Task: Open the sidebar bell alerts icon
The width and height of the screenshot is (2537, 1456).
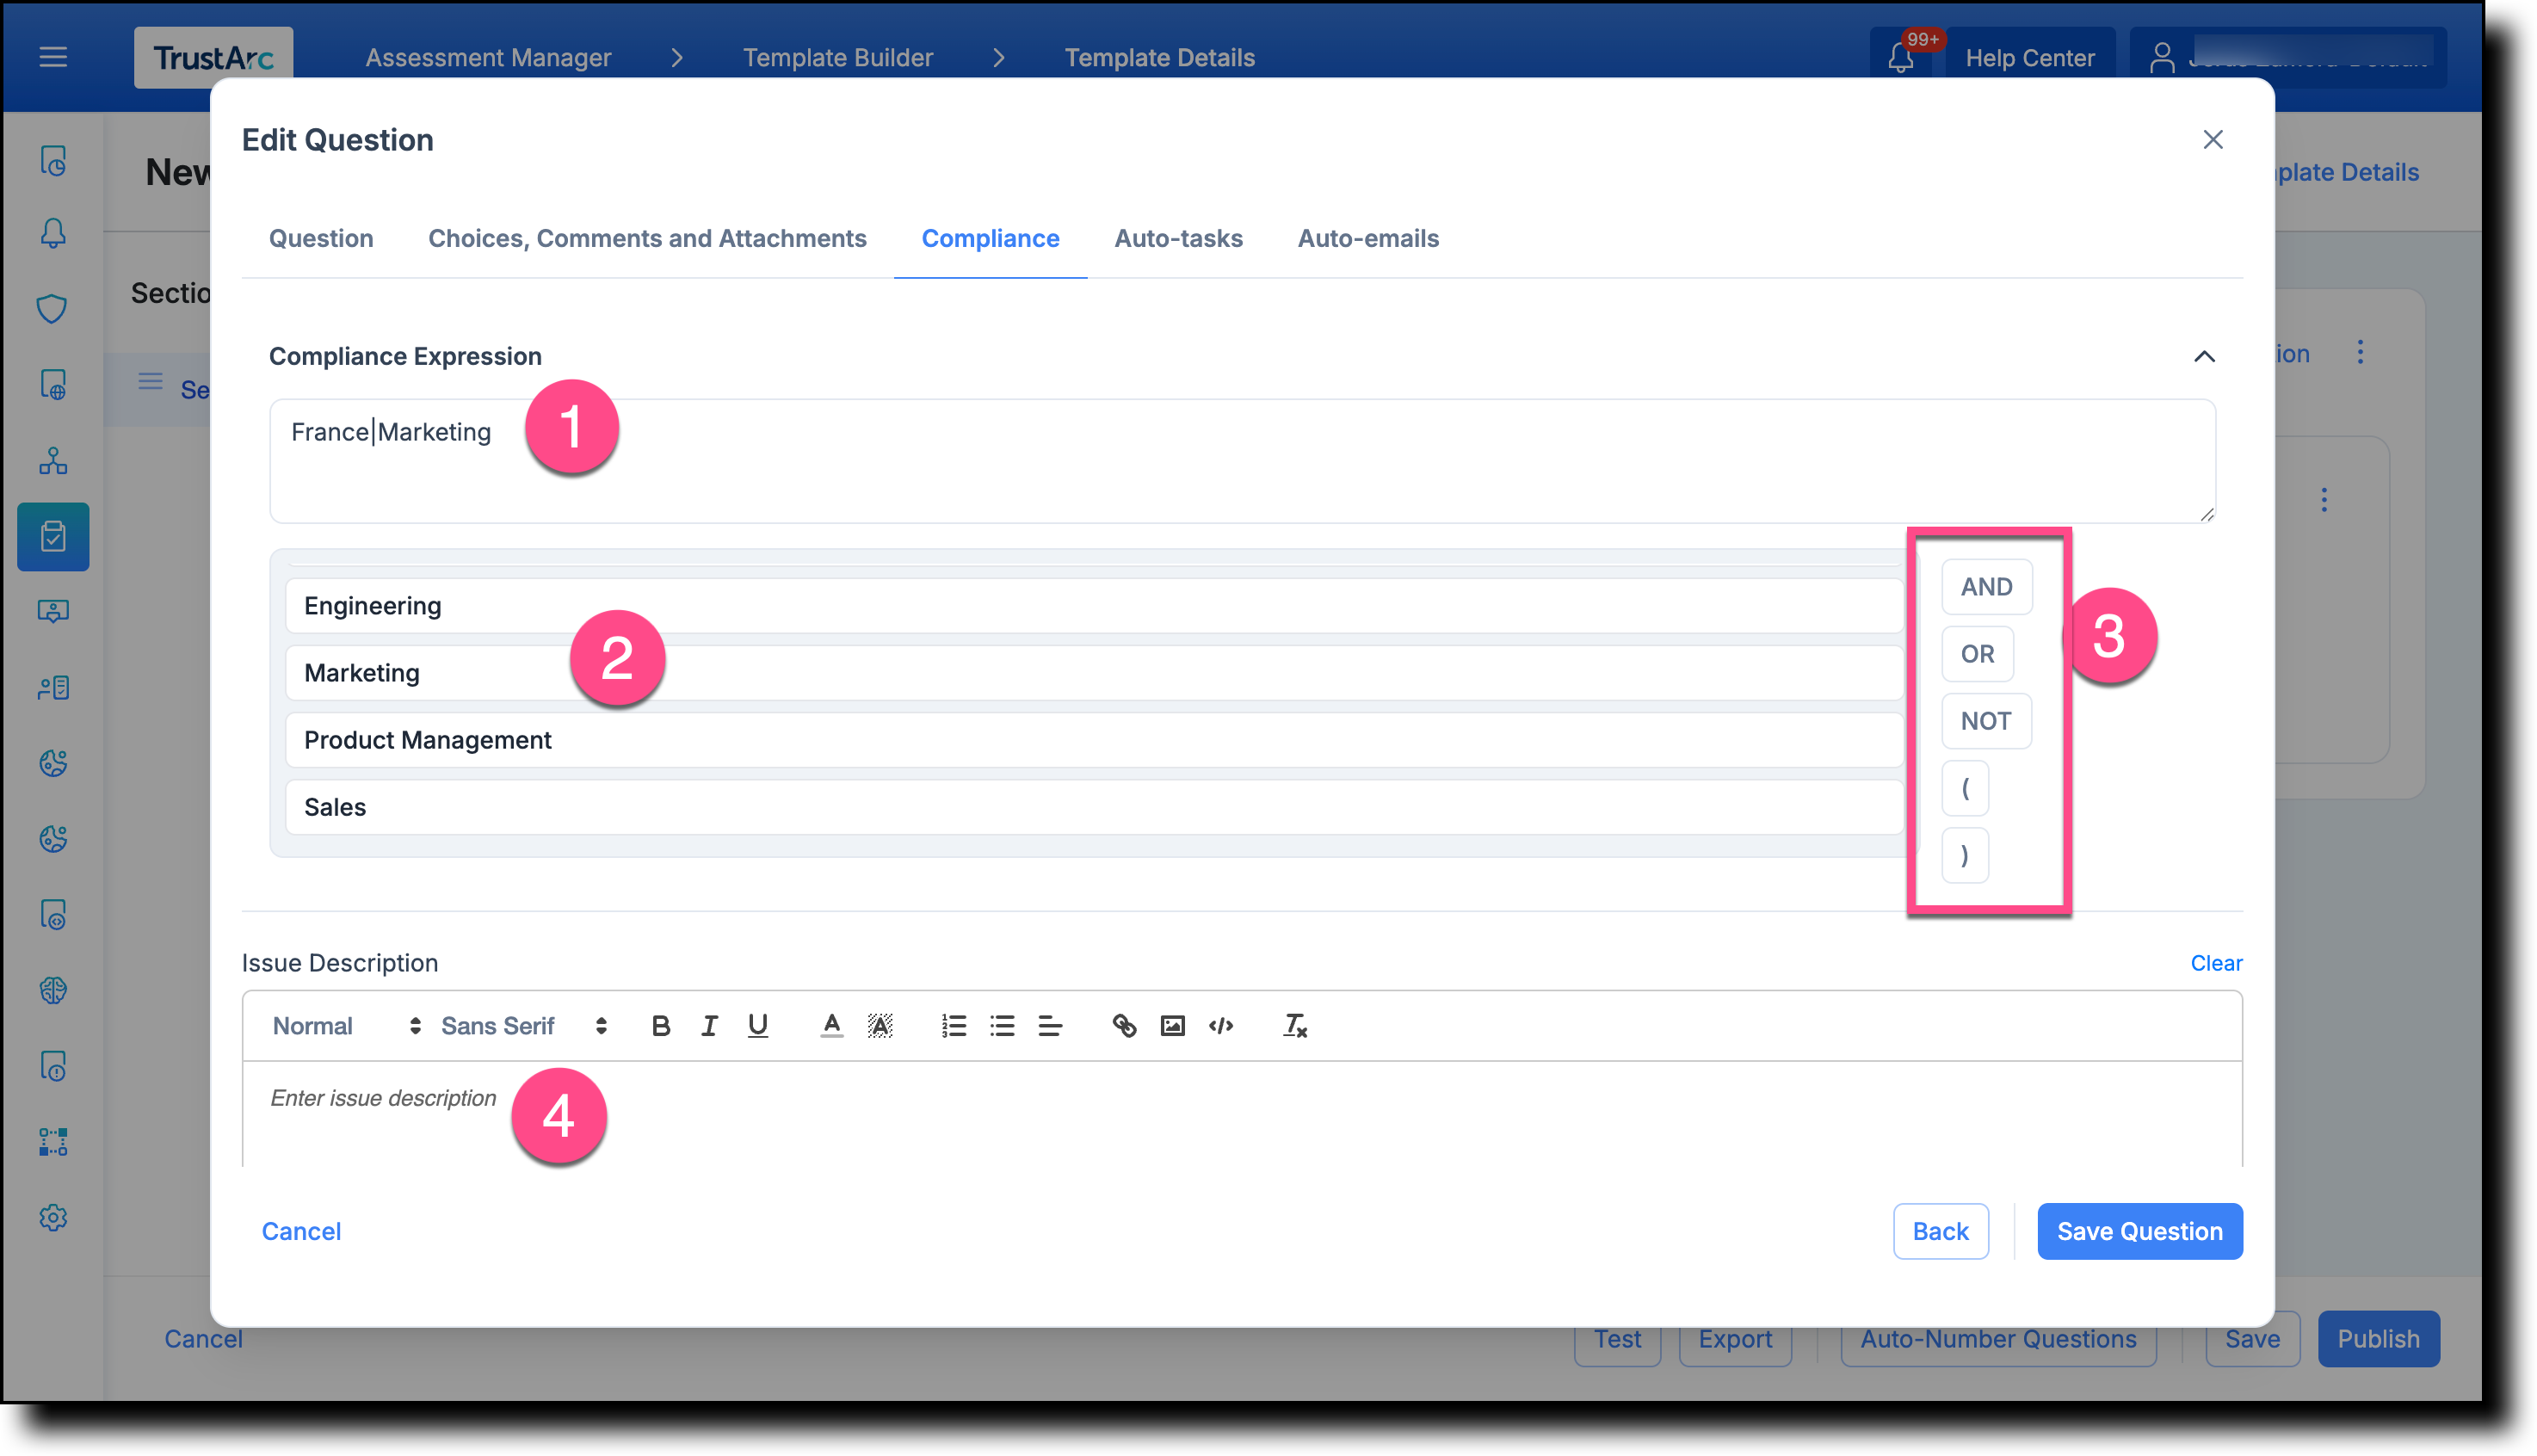Action: (53, 233)
